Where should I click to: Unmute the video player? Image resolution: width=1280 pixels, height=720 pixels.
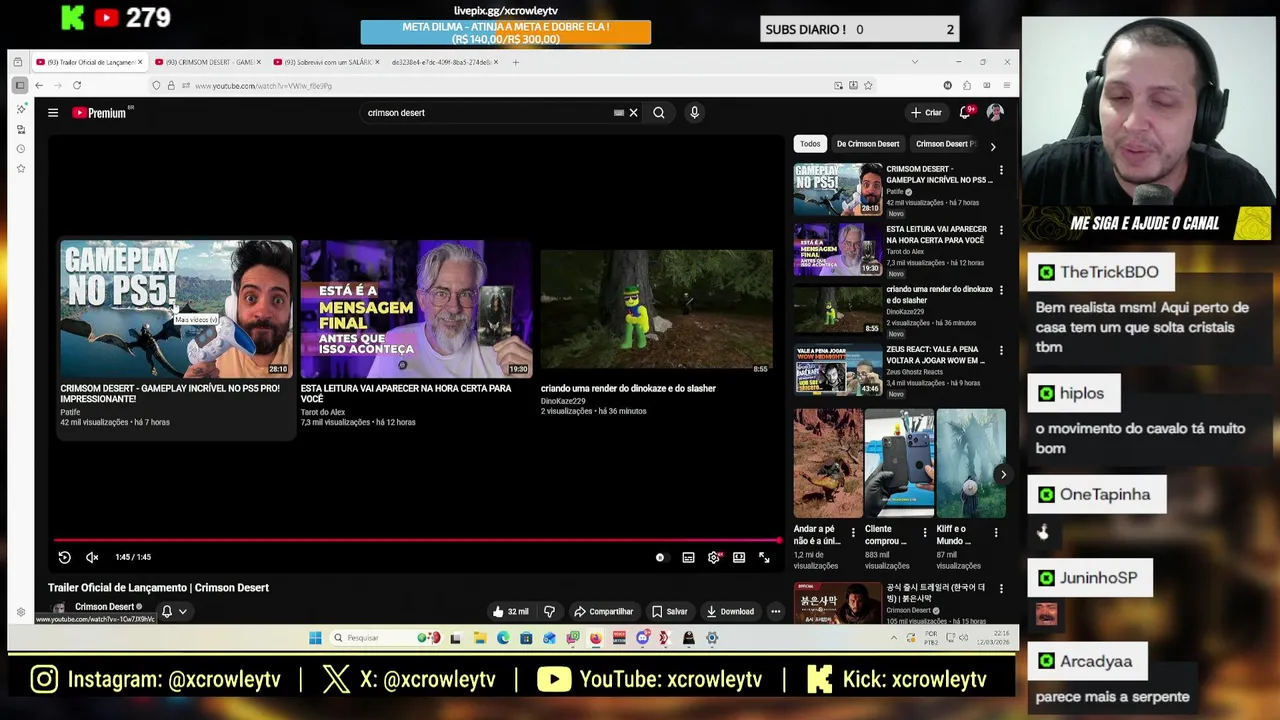pos(92,557)
